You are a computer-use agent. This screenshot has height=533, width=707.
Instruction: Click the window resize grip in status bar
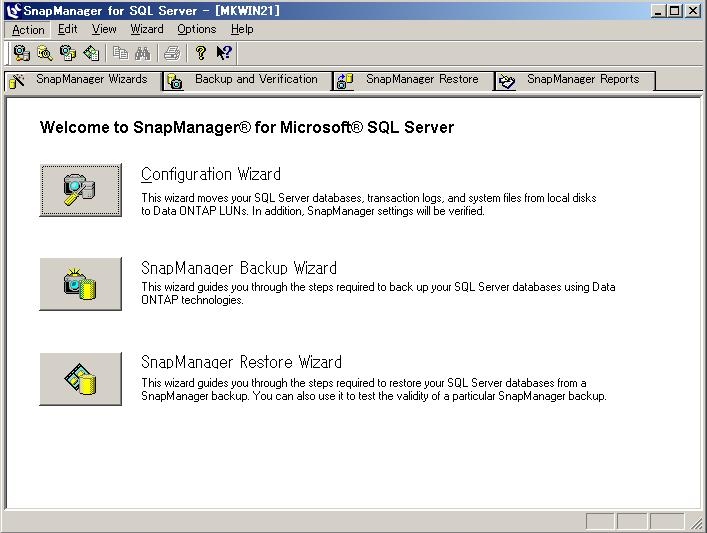pyautogui.click(x=696, y=523)
